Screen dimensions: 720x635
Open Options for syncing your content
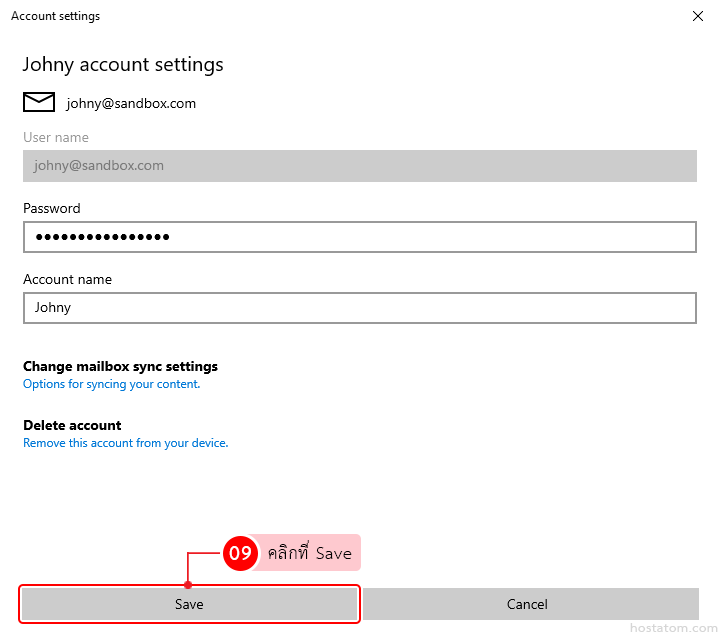(111, 384)
